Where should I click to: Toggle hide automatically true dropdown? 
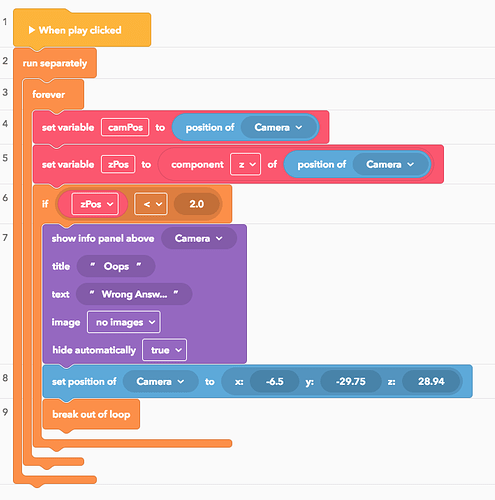pos(164,350)
